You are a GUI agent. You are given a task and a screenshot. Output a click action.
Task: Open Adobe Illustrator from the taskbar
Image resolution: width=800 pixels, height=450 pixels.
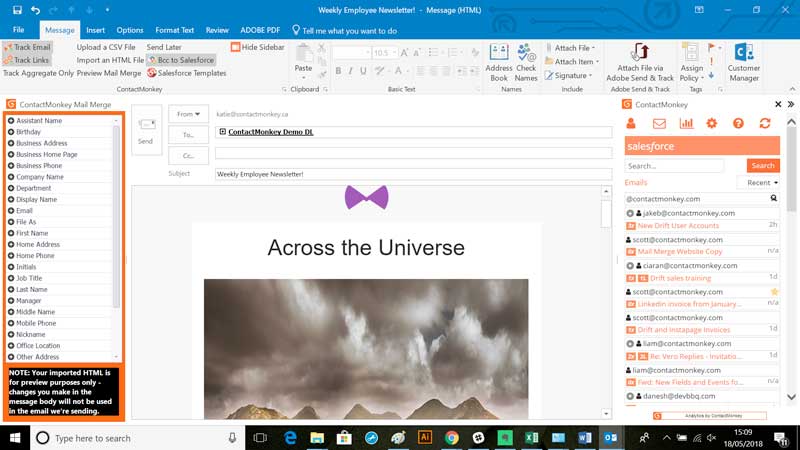(424, 438)
